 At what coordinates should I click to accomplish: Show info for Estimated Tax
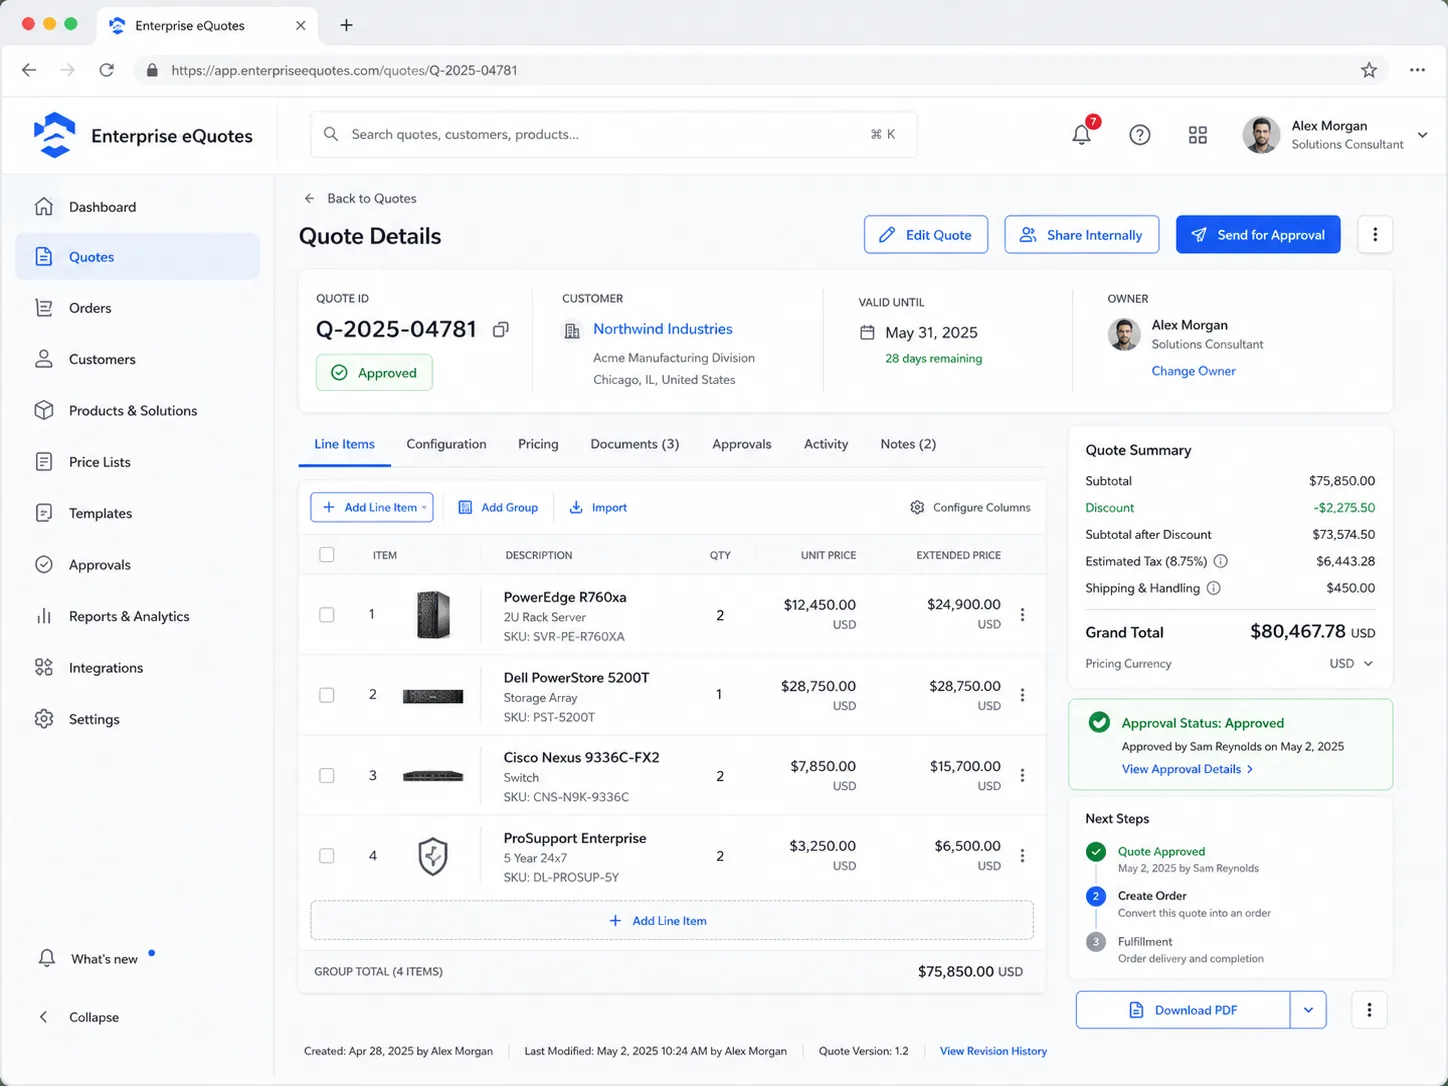click(1221, 561)
